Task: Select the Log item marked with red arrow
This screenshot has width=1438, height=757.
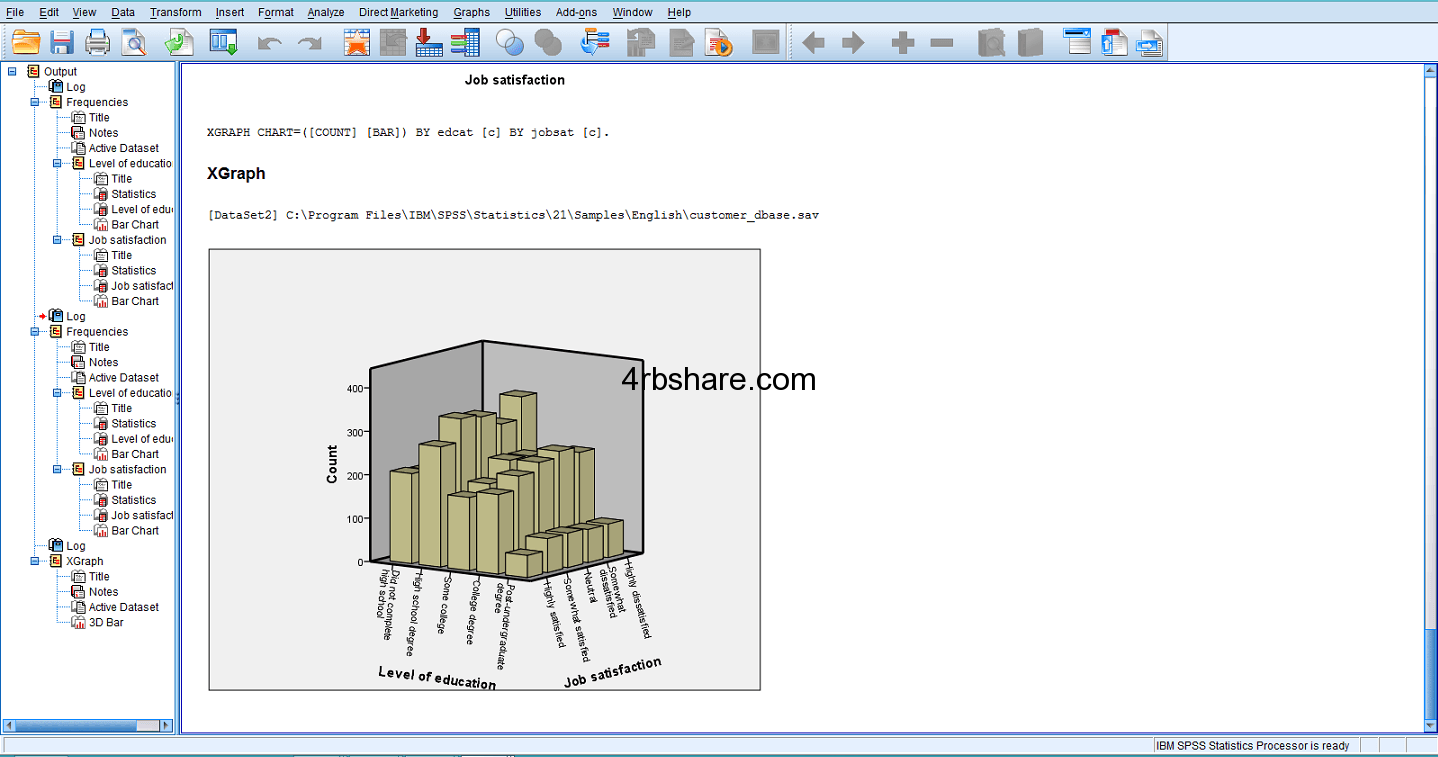Action: pyautogui.click(x=75, y=316)
